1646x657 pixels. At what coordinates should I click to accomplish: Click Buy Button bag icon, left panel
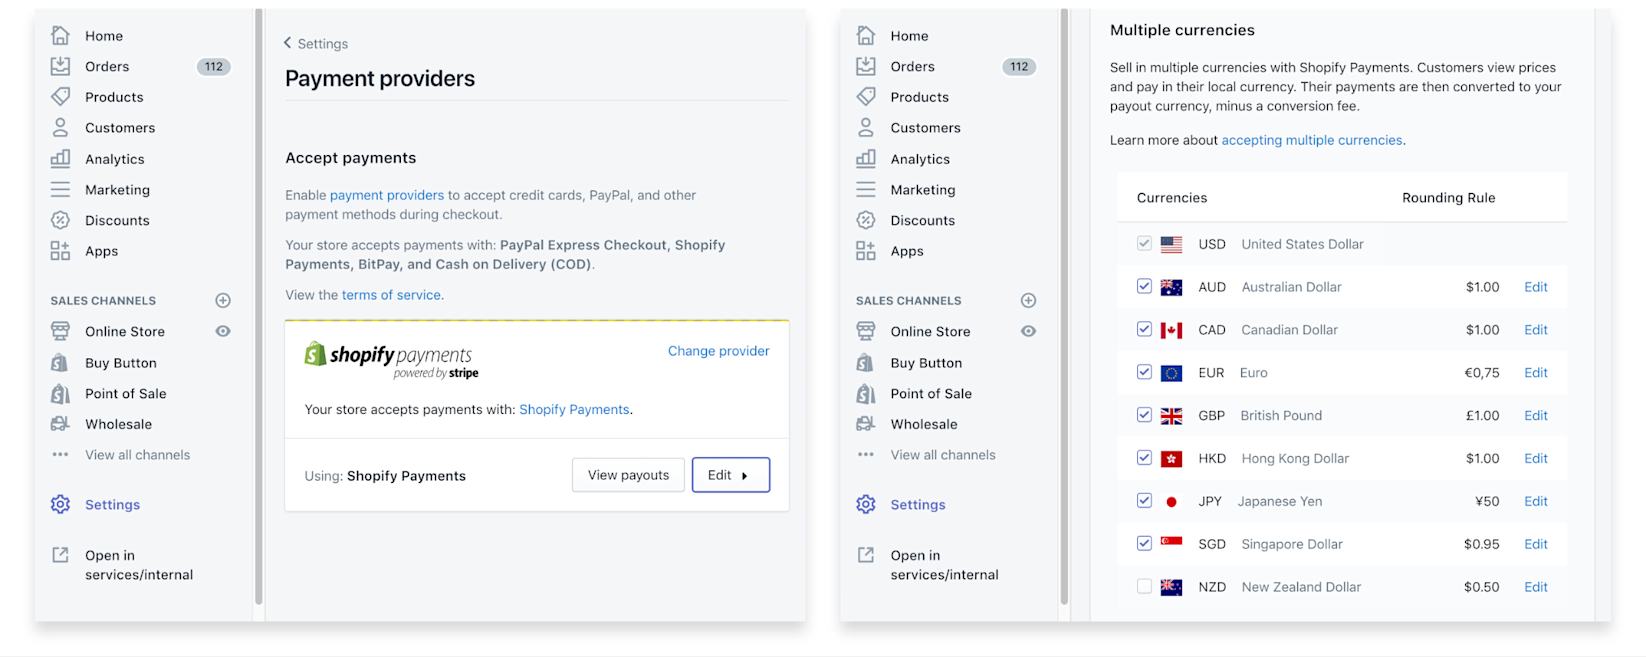60,363
